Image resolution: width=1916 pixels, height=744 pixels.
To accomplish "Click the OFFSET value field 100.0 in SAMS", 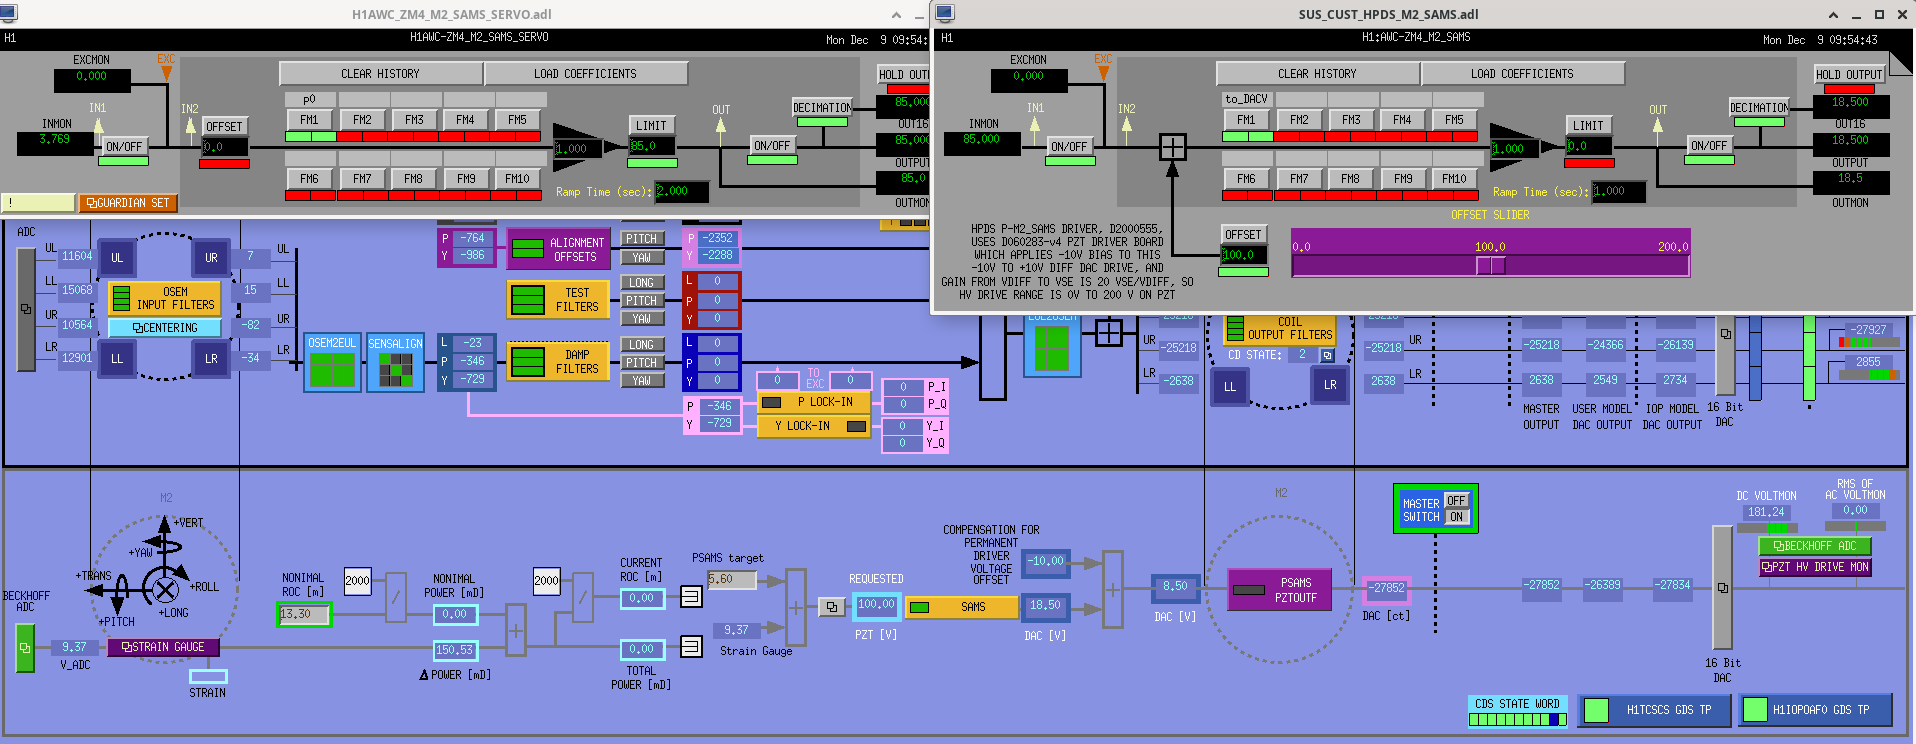I will [1244, 255].
